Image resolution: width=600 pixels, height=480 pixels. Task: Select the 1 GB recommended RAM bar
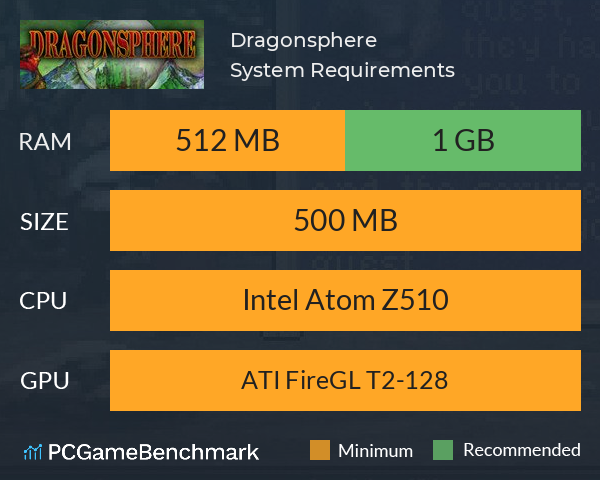[x=463, y=140]
